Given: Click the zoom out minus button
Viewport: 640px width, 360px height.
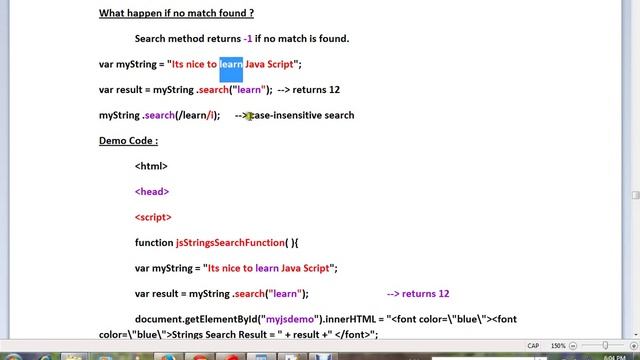Looking at the screenshot, I should [x=573, y=346].
